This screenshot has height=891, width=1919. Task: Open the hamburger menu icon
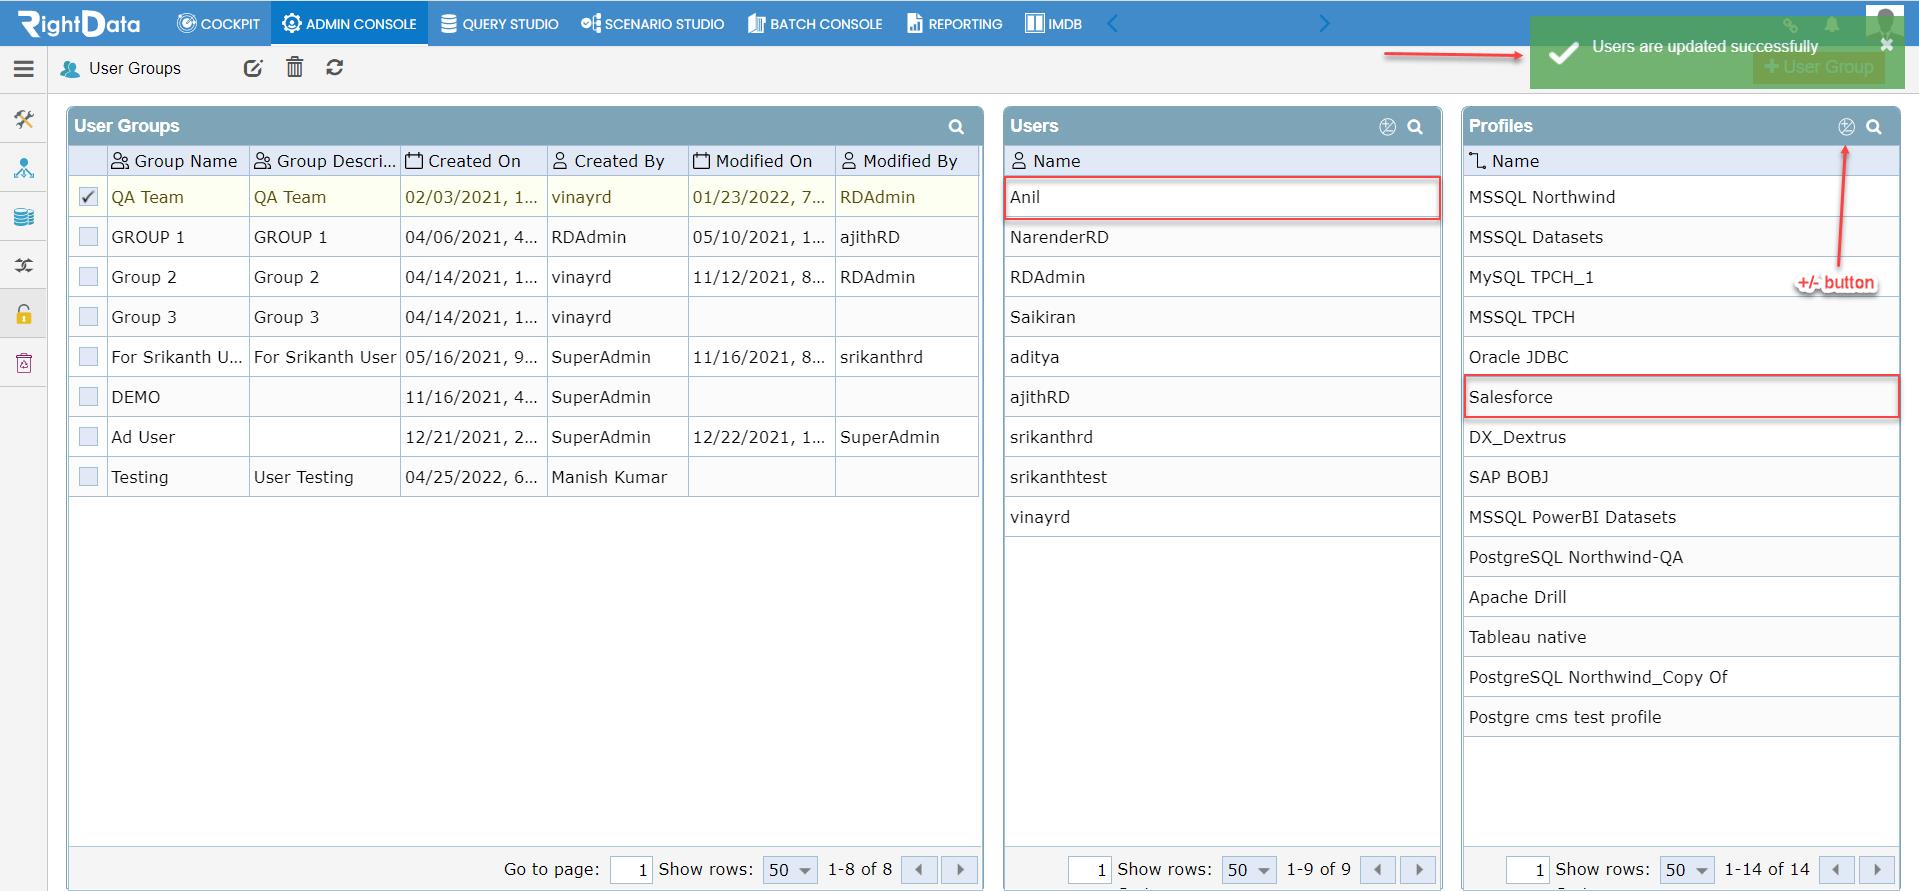coord(24,68)
